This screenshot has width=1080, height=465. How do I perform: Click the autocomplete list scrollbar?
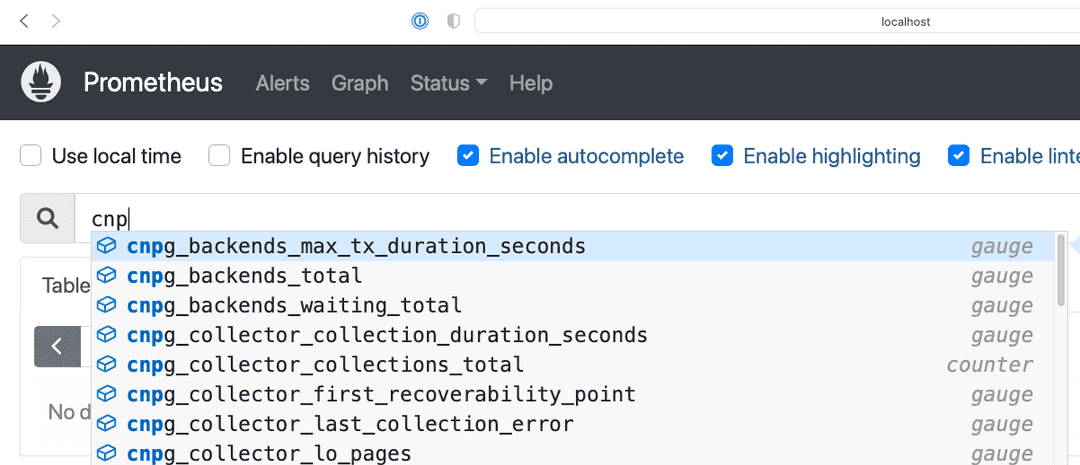1060,270
